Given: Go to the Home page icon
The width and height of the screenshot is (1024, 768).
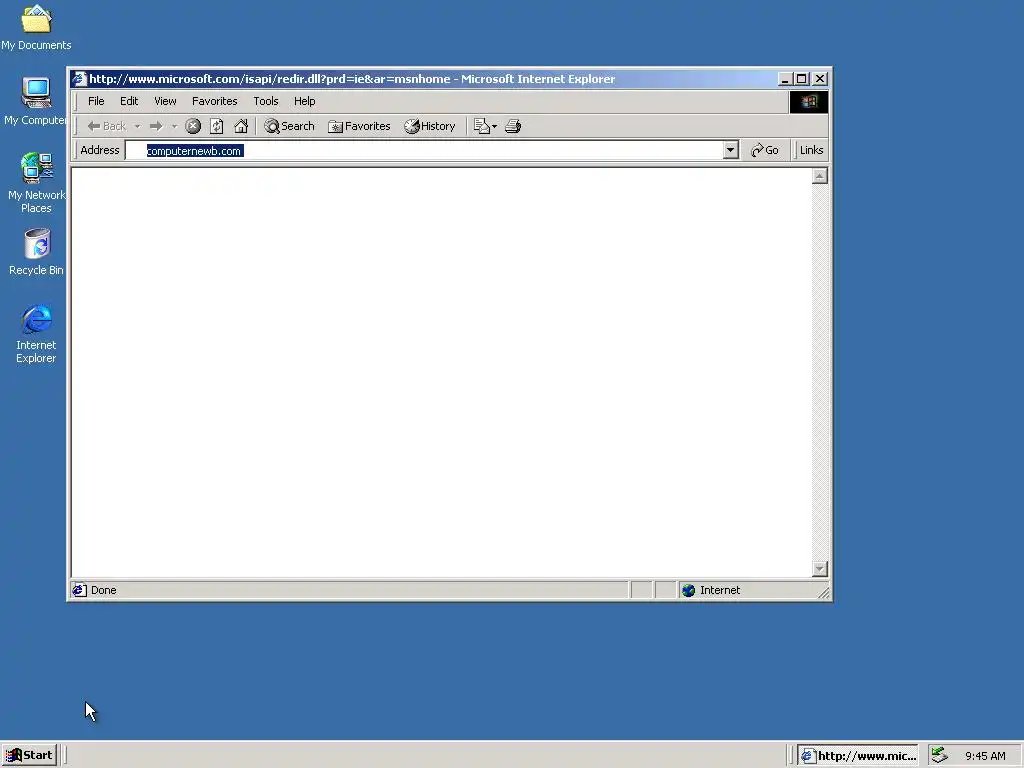Looking at the screenshot, I should [x=241, y=126].
